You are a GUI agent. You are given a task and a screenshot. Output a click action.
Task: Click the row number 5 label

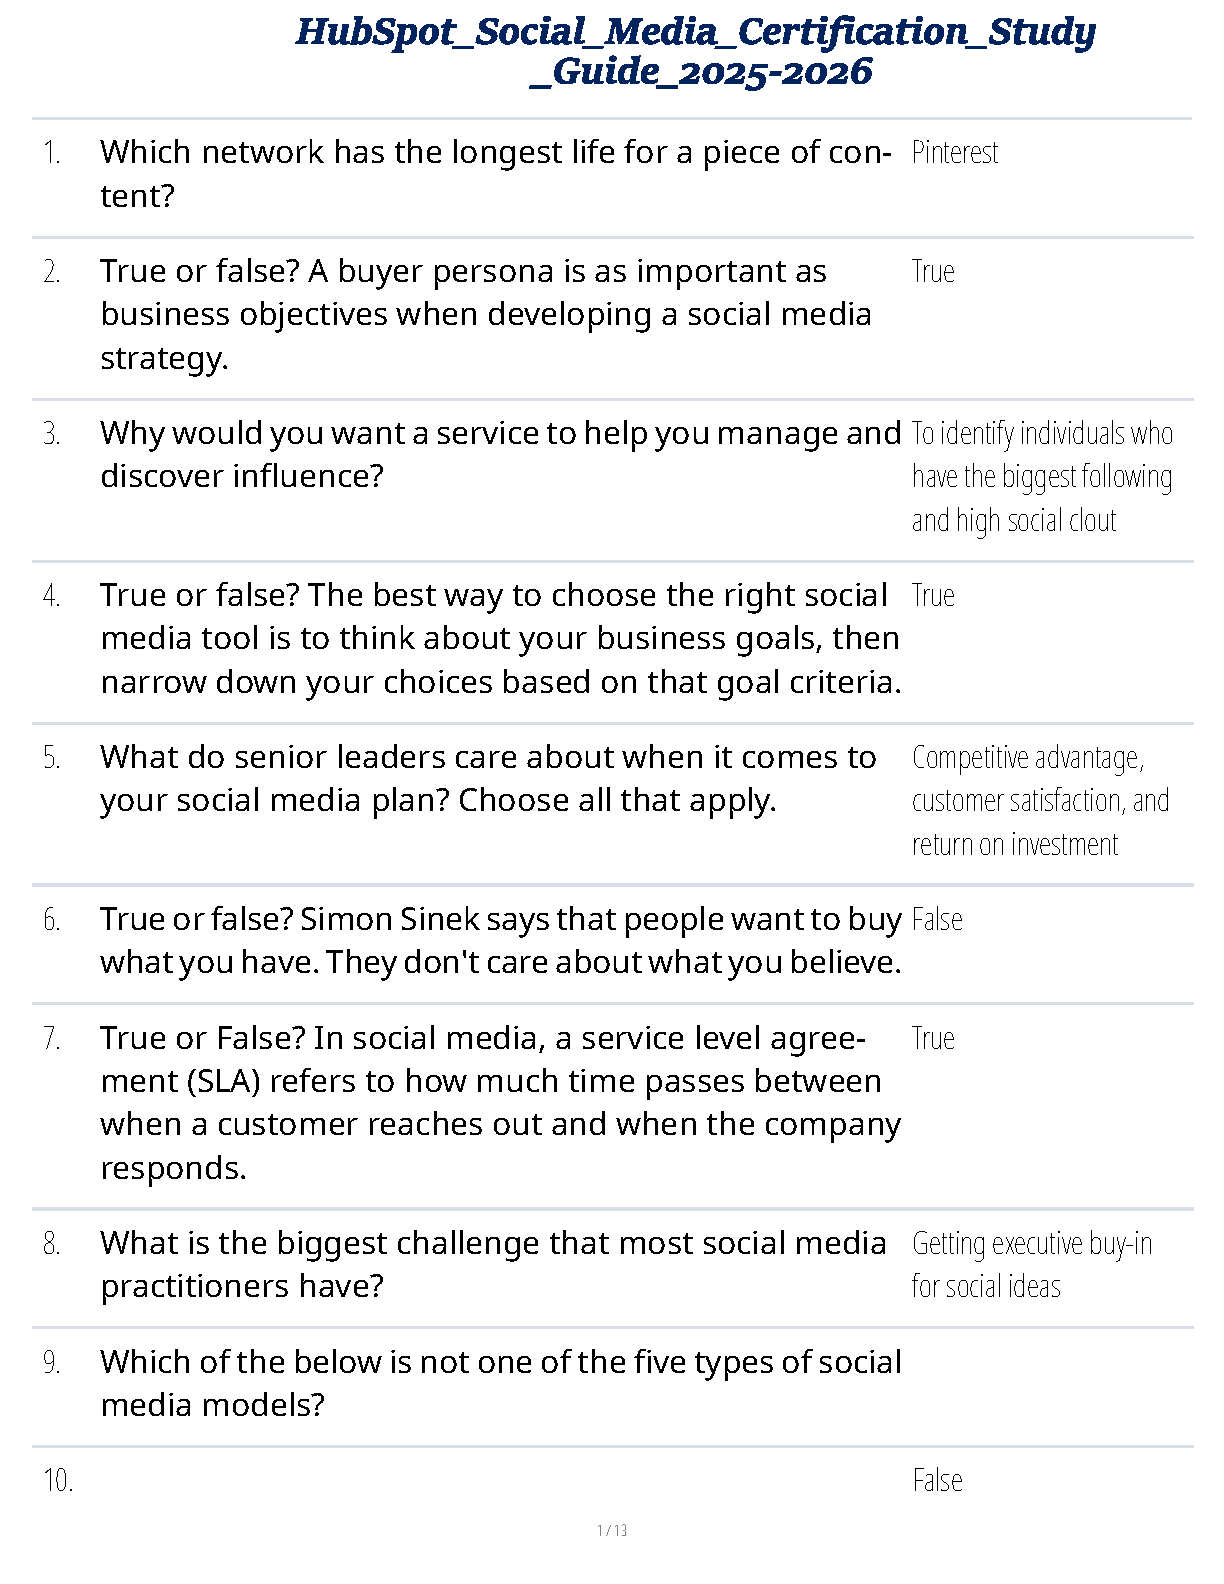click(x=52, y=758)
